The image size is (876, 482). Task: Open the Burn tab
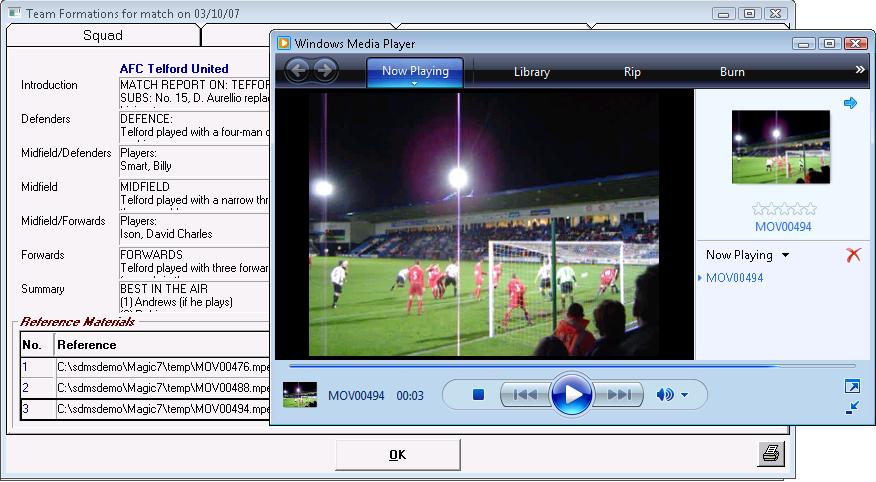(x=732, y=72)
